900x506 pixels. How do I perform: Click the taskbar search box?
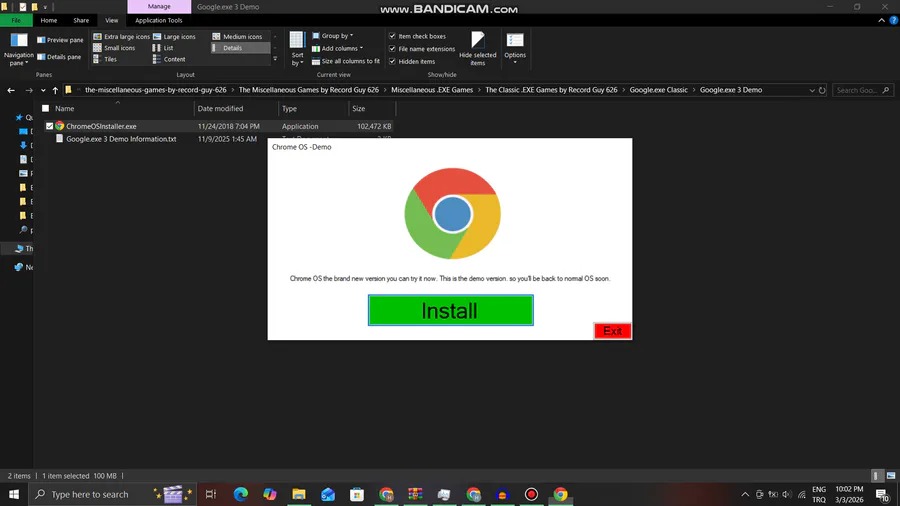click(x=112, y=494)
